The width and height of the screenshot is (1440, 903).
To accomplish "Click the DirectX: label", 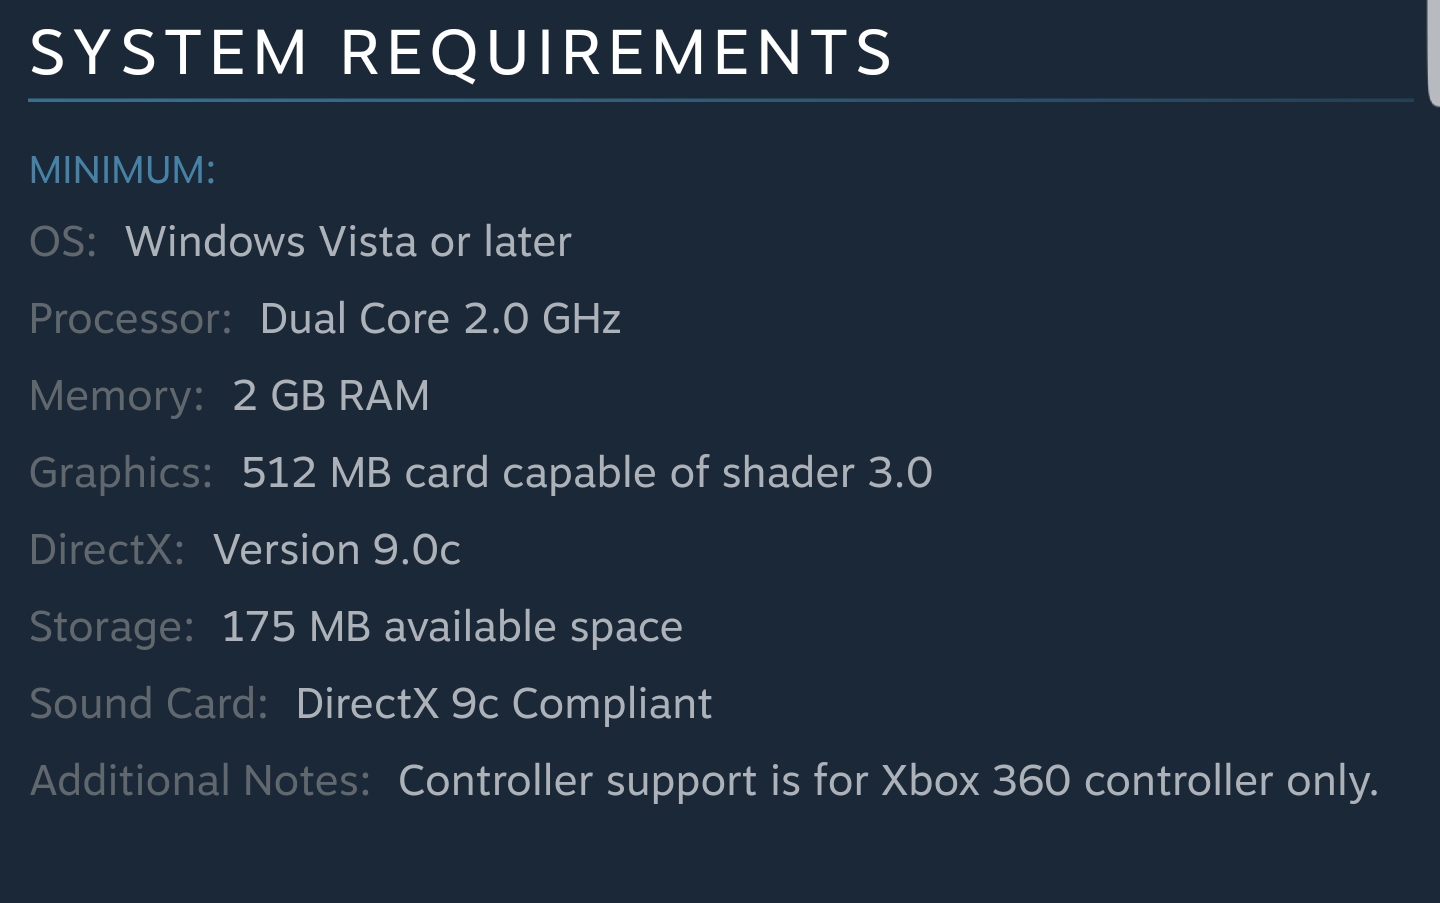I will pos(107,550).
